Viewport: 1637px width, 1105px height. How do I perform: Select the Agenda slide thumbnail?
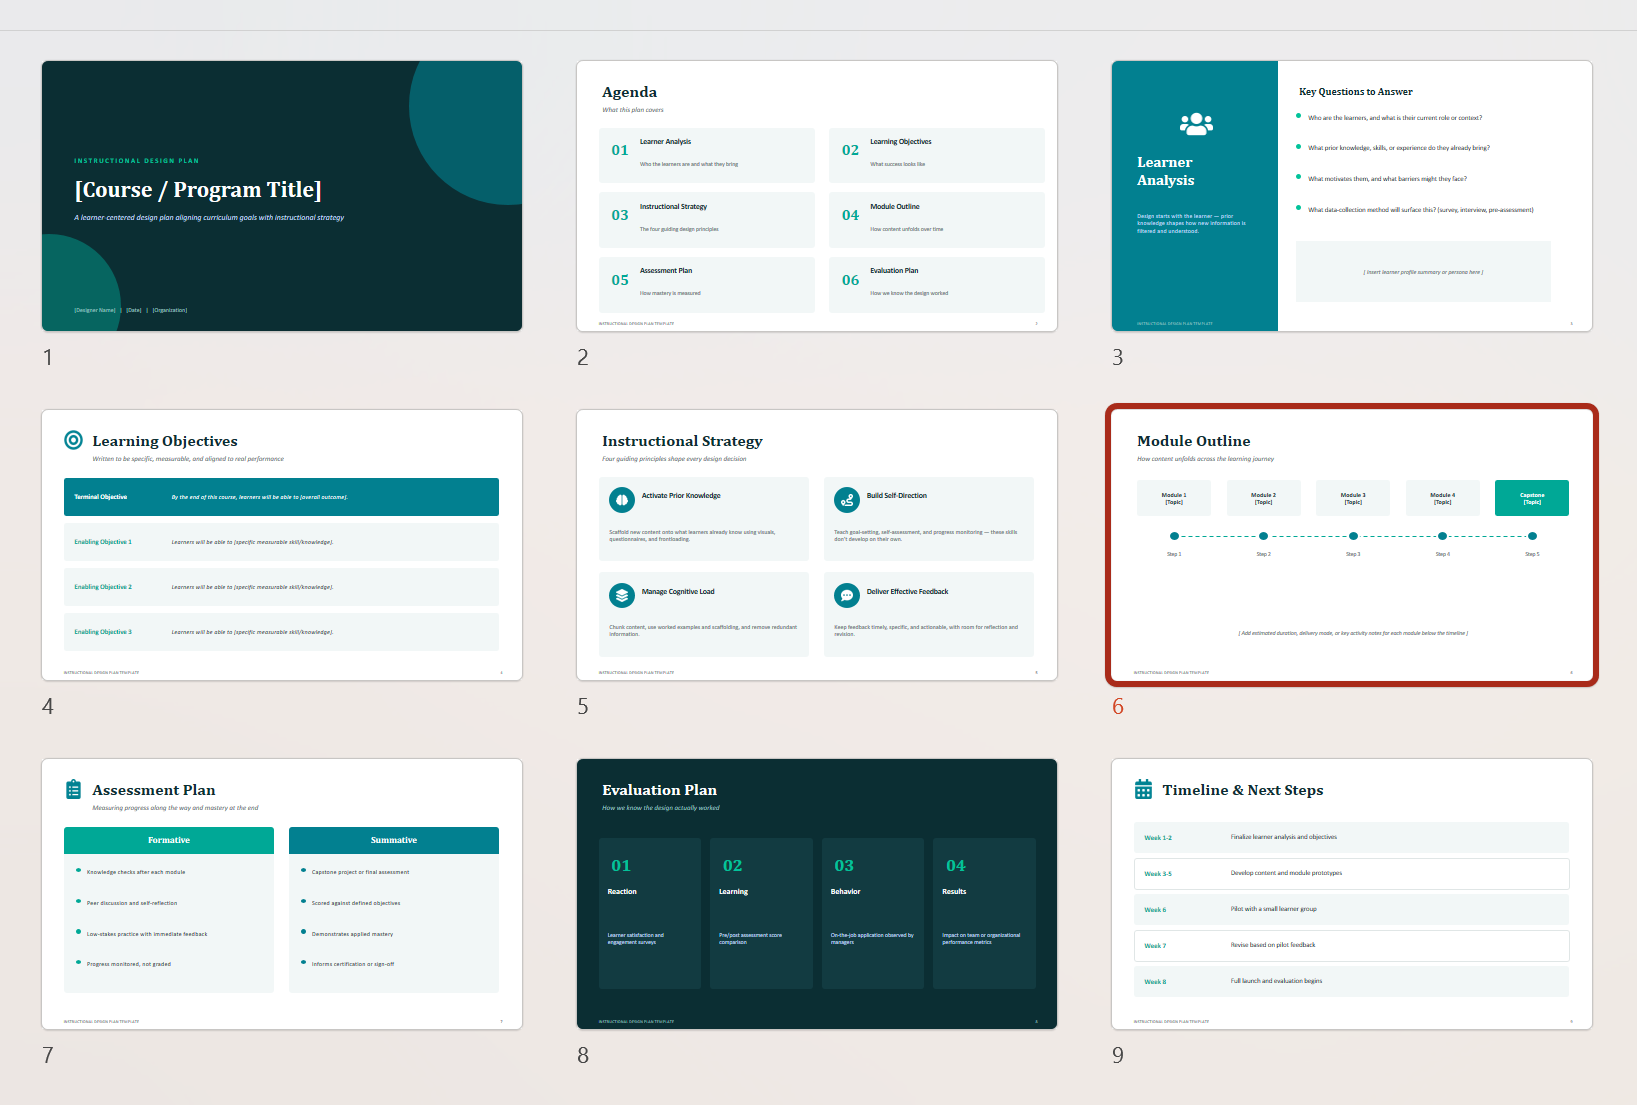[817, 196]
